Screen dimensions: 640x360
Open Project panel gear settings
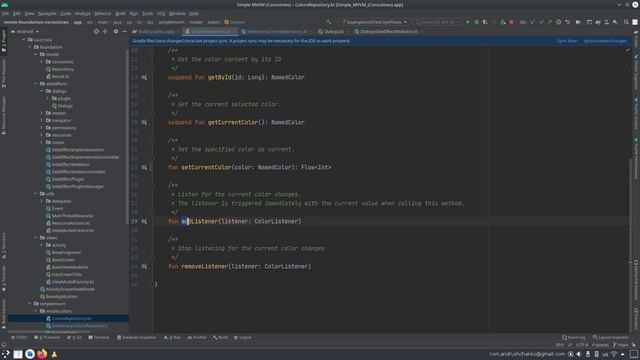click(116, 31)
